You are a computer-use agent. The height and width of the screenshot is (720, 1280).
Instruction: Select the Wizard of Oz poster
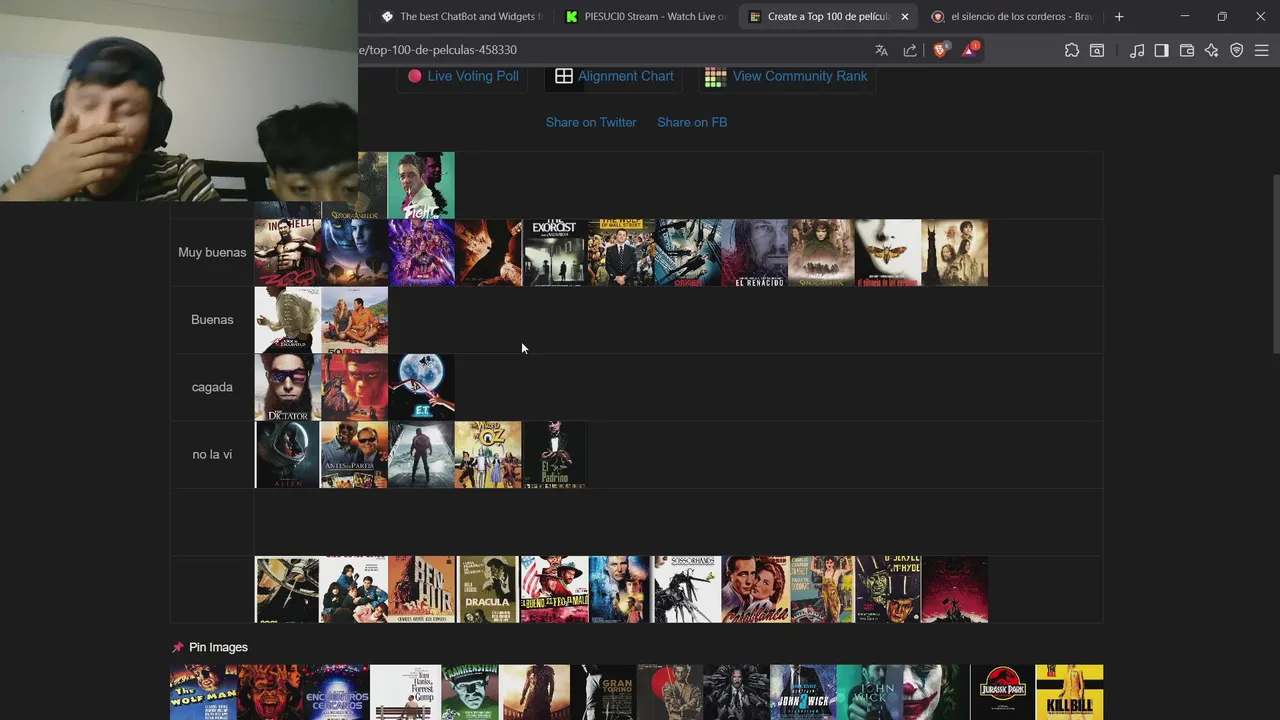point(488,455)
